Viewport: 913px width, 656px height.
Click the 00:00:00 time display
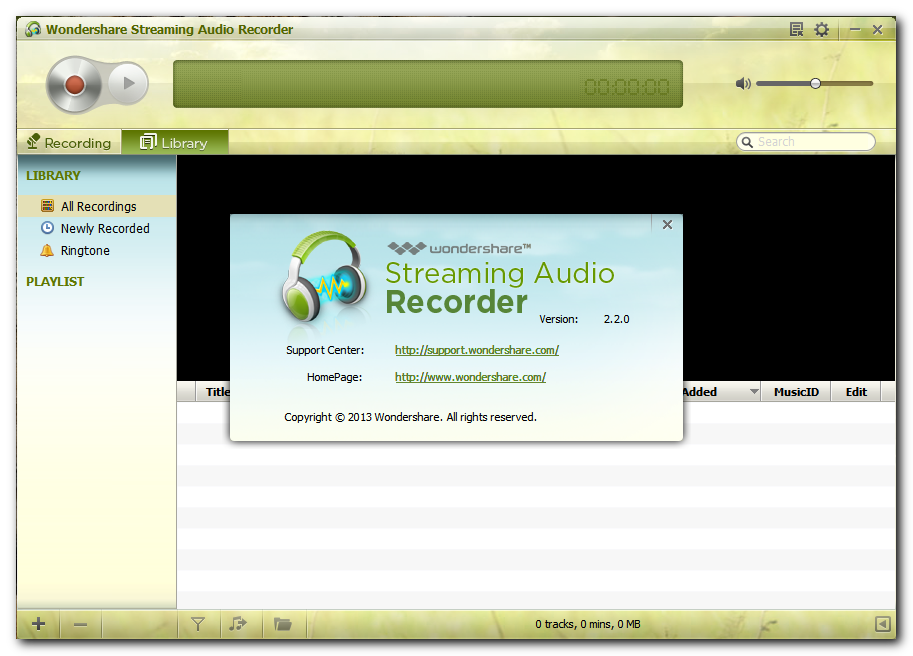(x=627, y=87)
